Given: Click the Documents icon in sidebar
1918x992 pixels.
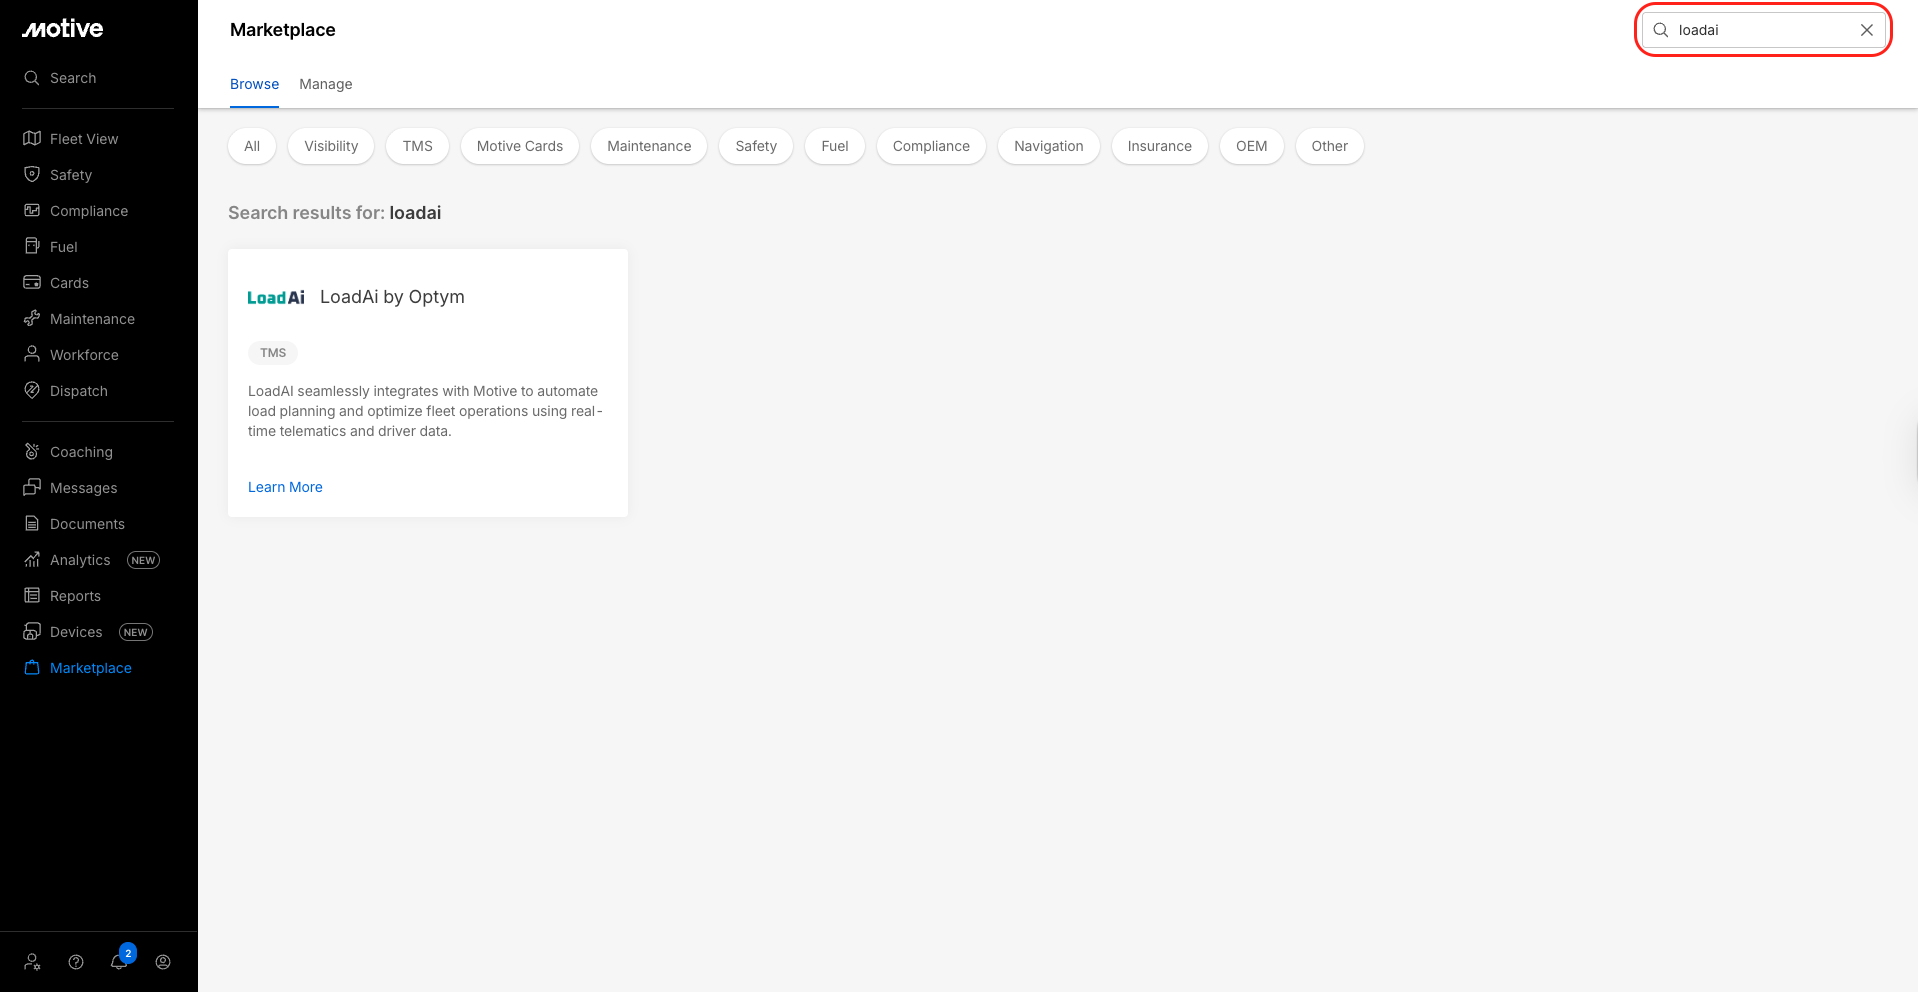Looking at the screenshot, I should 32,524.
